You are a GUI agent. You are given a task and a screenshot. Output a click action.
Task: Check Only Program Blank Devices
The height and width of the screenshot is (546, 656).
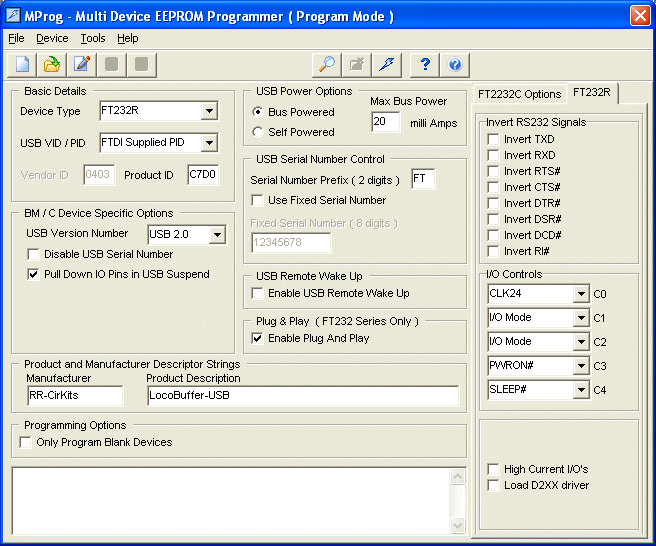coord(26,442)
